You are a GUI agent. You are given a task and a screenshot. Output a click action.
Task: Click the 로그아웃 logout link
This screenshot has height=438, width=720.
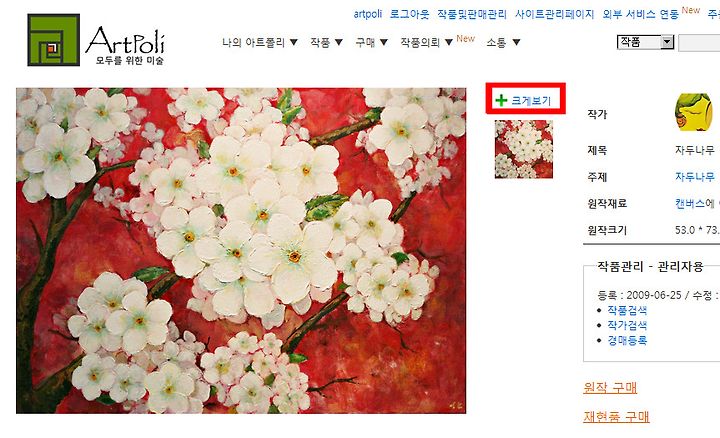coord(409,14)
